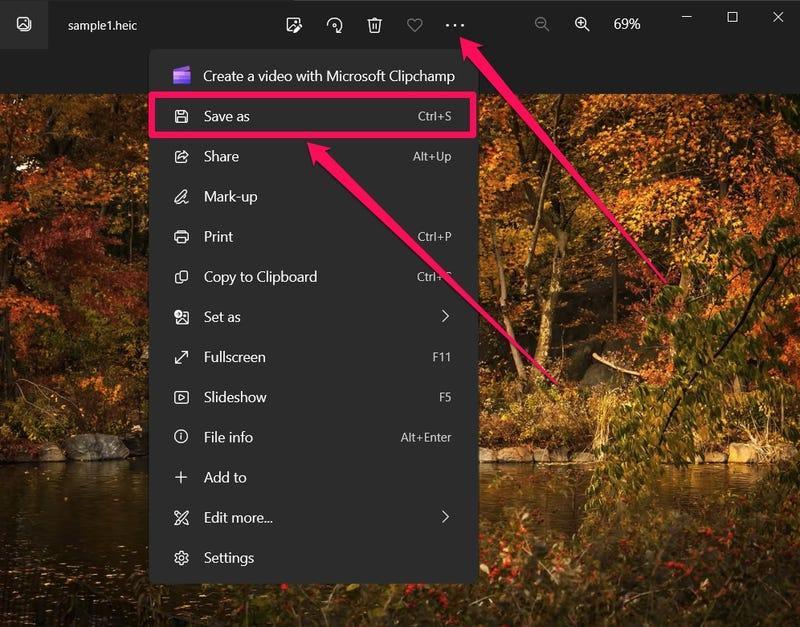Image resolution: width=800 pixels, height=627 pixels.
Task: Open the three-dot See more menu
Action: pyautogui.click(x=455, y=24)
